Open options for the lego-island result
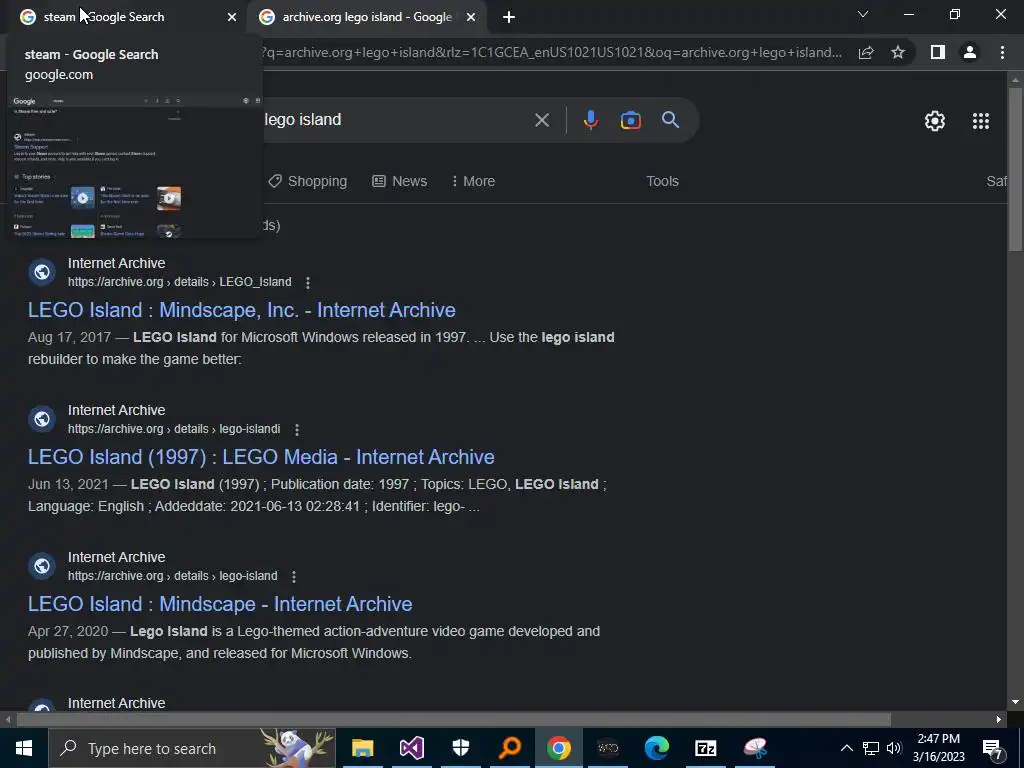The height and width of the screenshot is (768, 1024). [294, 576]
